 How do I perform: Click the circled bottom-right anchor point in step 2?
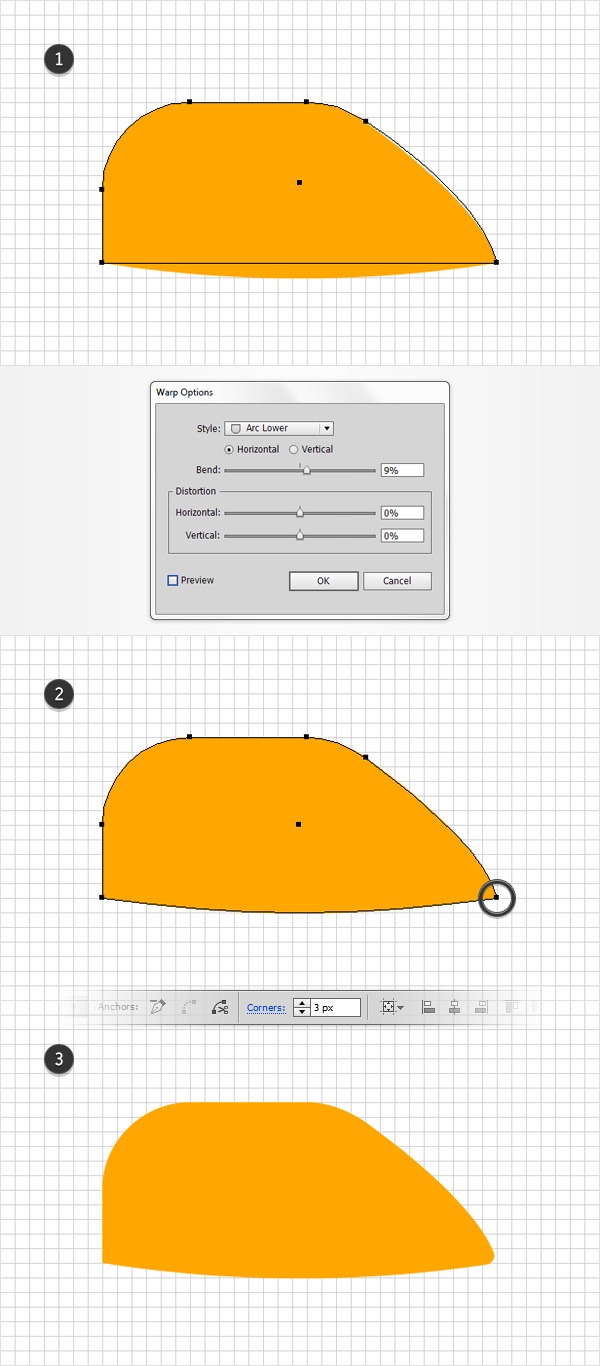[496, 898]
